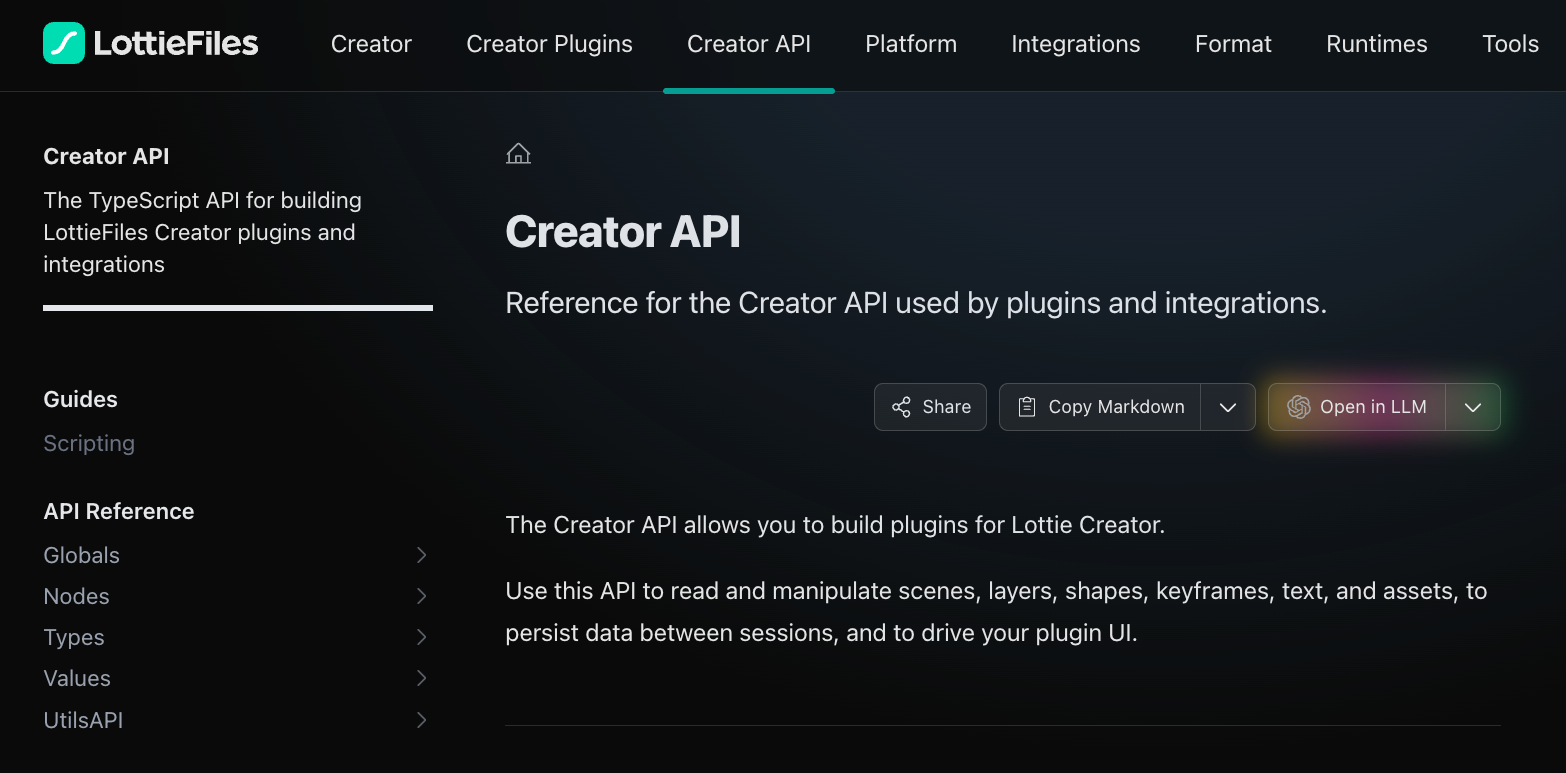
Task: Open the Globals sidebar item
Action: 81,555
